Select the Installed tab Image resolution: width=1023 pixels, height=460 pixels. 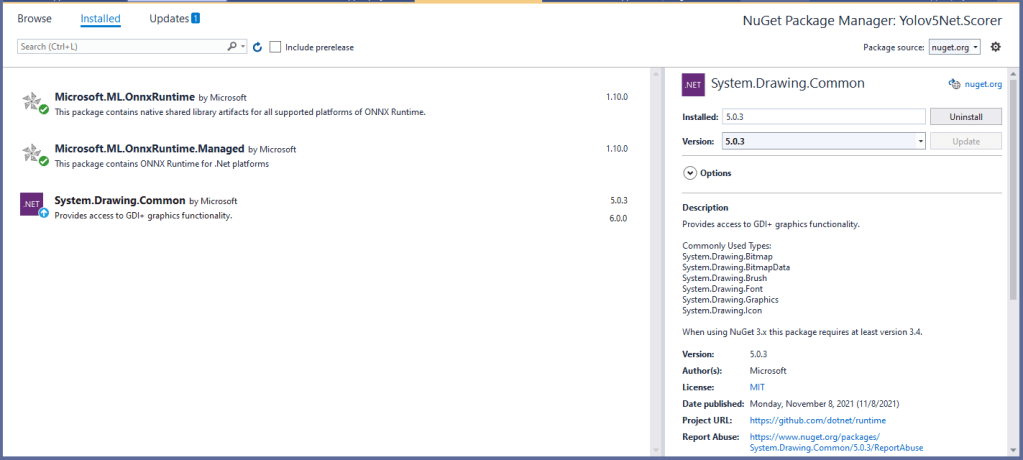point(100,18)
